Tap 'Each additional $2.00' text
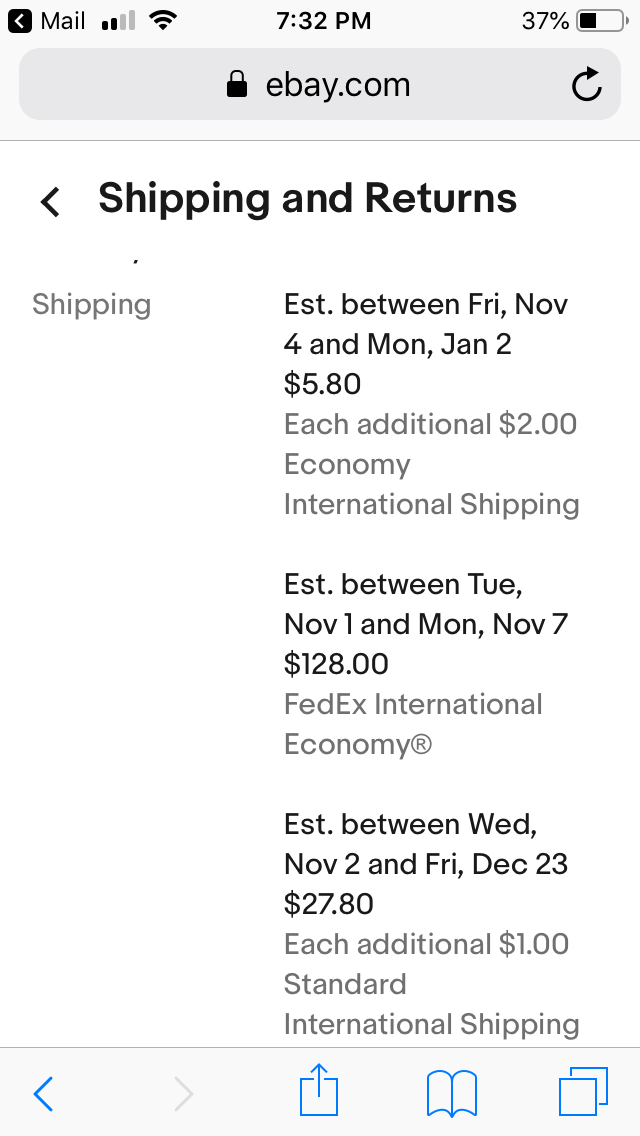This screenshot has height=1136, width=640. click(x=431, y=424)
